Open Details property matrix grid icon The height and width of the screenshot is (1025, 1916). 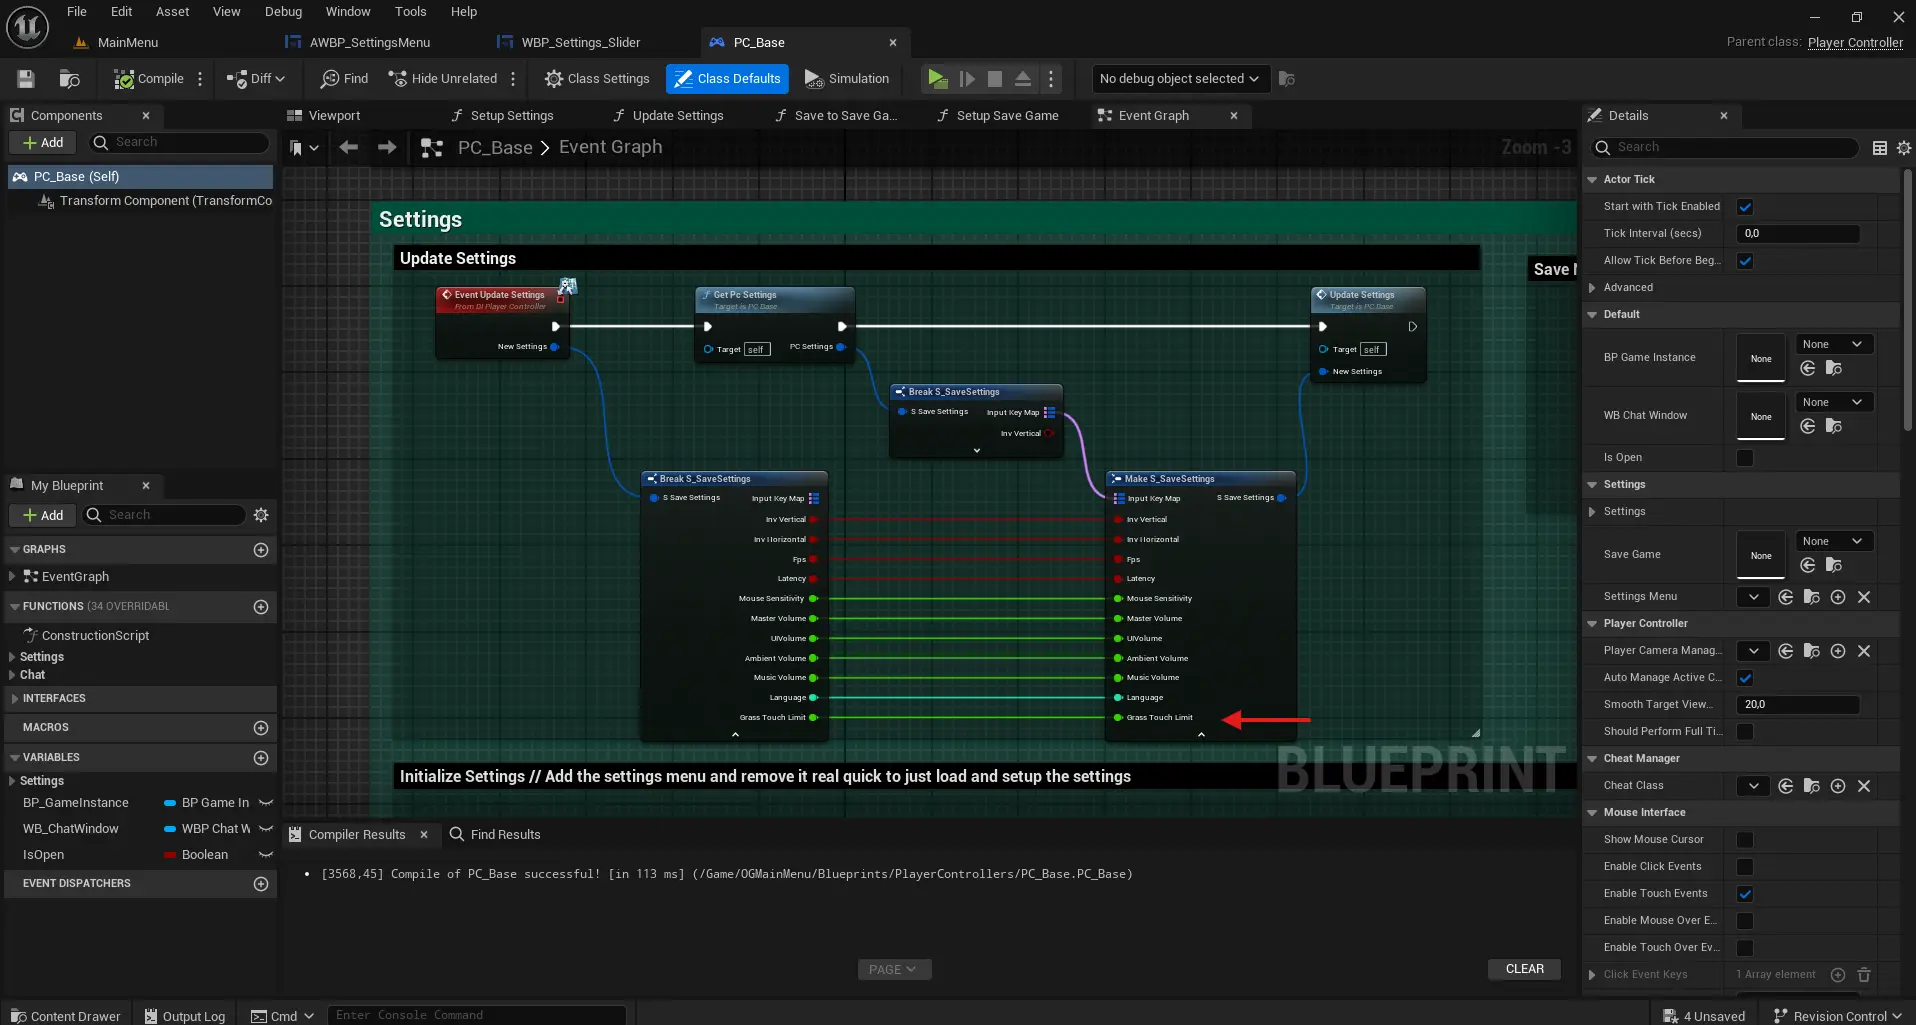(1880, 148)
